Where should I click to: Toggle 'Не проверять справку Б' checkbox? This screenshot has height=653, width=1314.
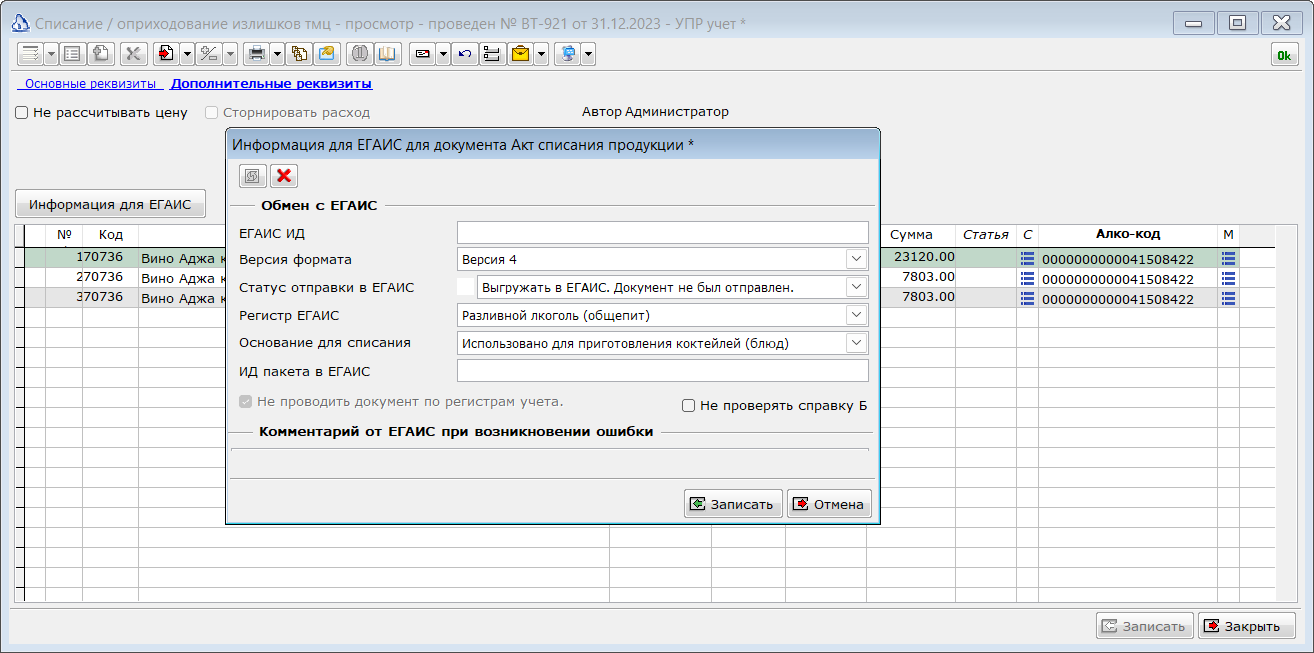coord(688,406)
